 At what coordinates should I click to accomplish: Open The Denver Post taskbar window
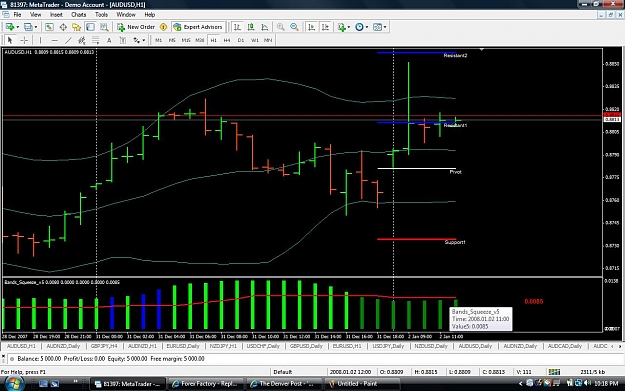(x=283, y=384)
